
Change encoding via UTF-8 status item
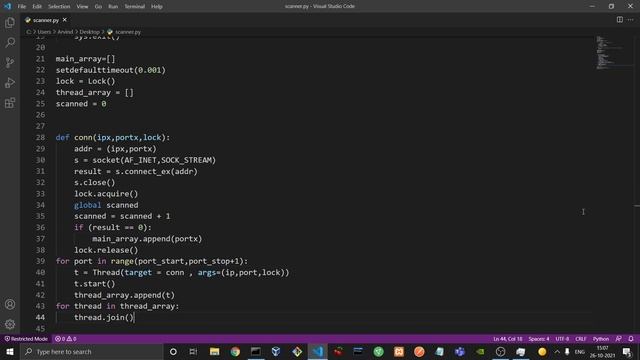[x=562, y=339]
